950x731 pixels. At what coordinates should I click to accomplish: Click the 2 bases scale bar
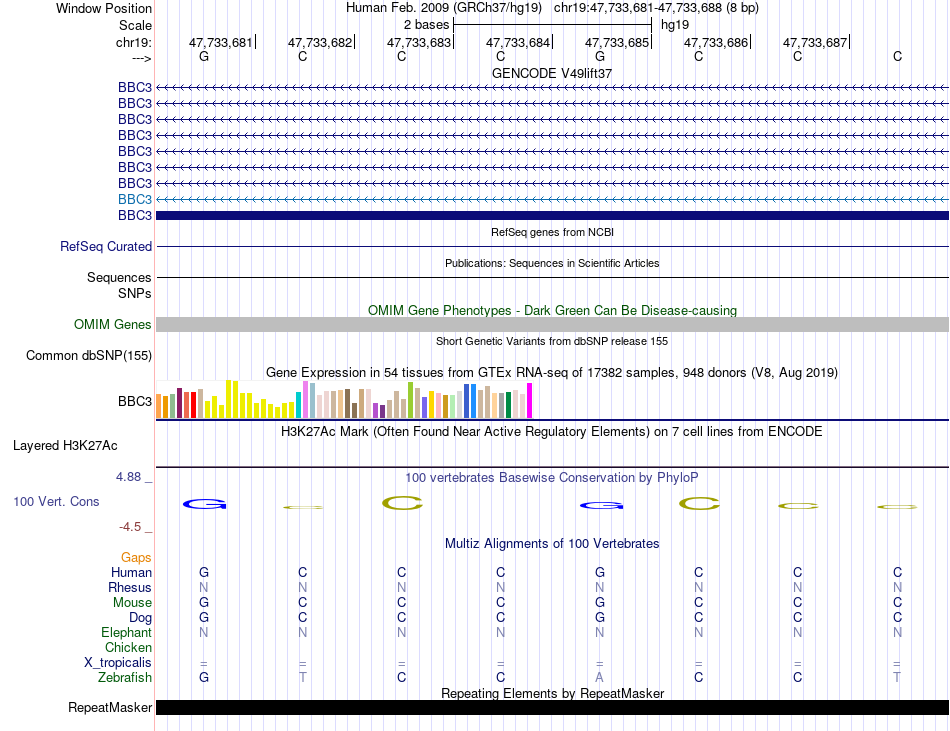(552, 25)
